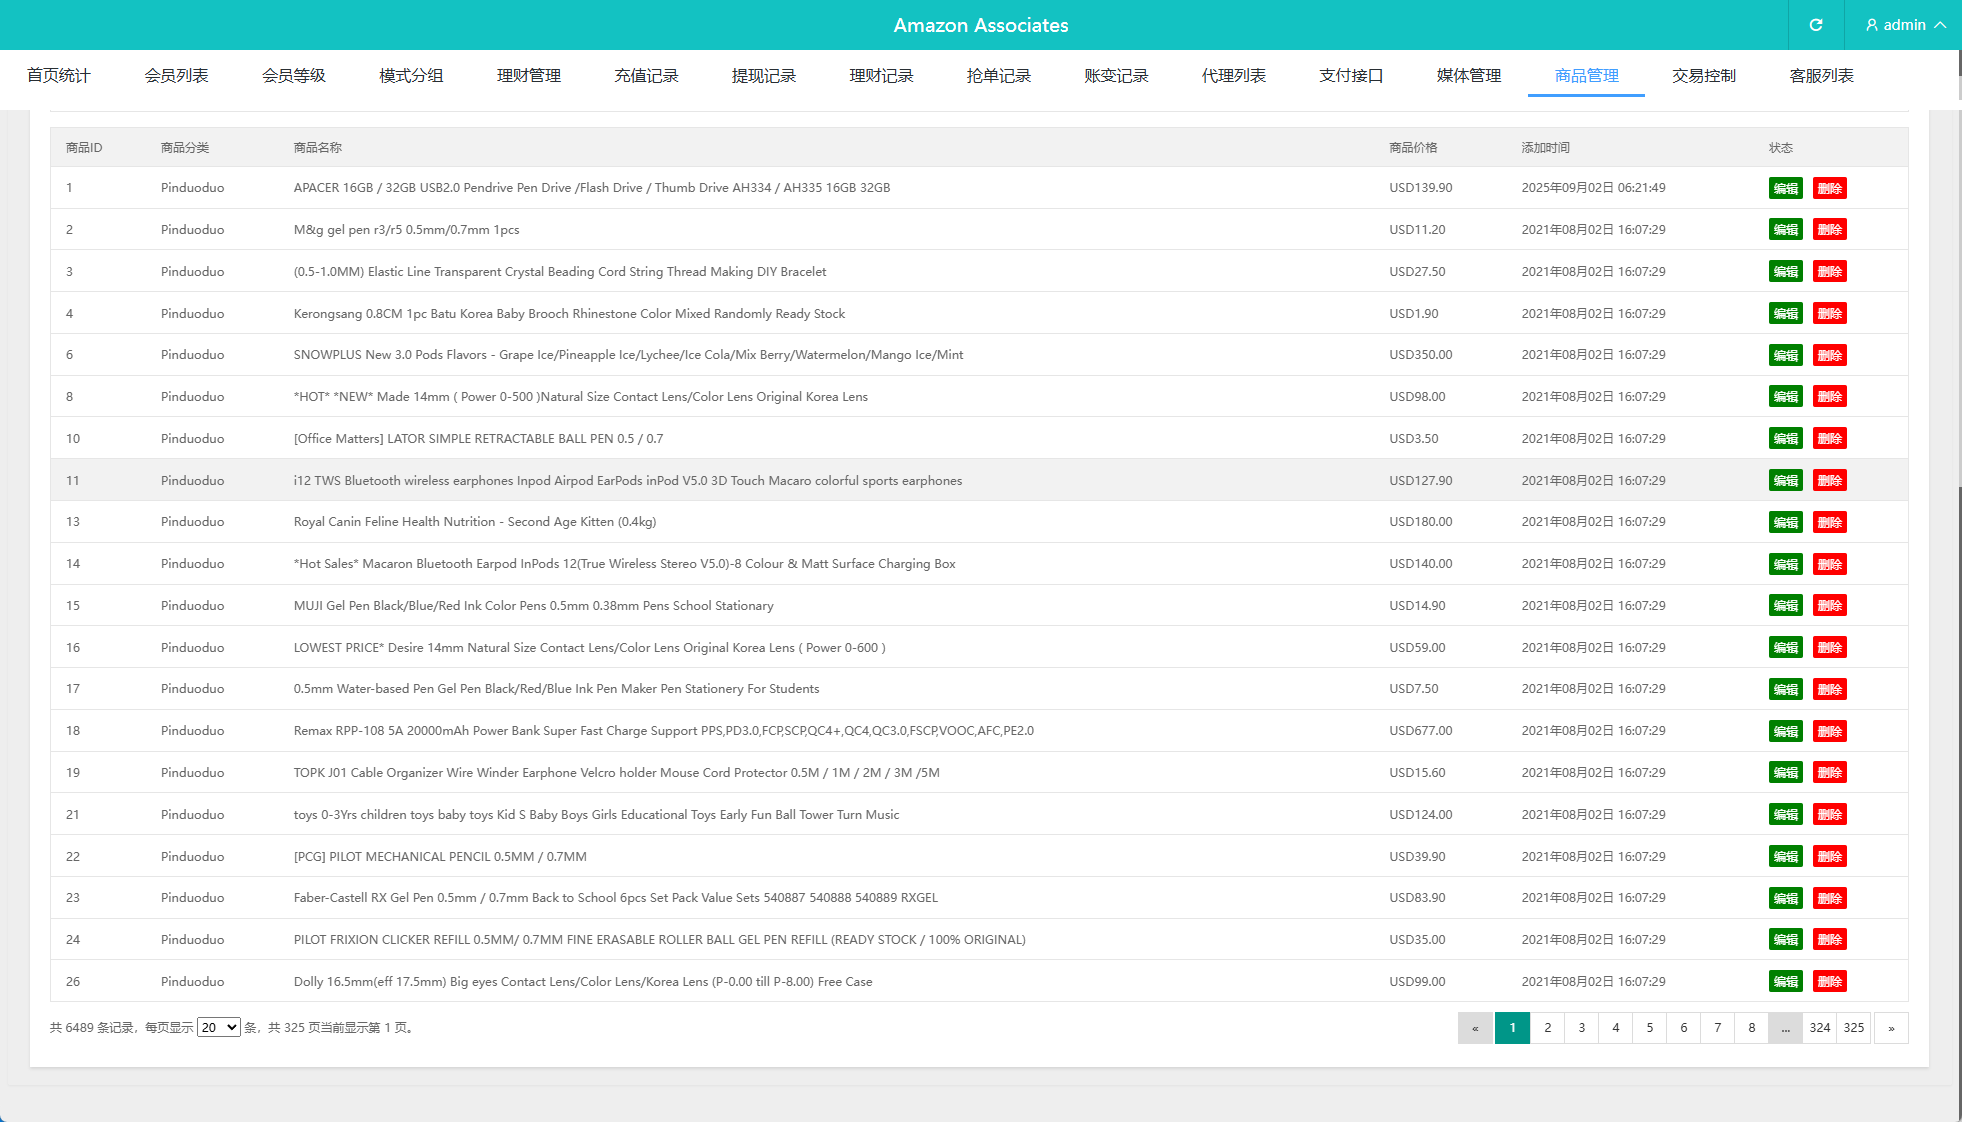This screenshot has height=1122, width=1962.
Task: Click the previous page « arrow
Action: click(1475, 1028)
